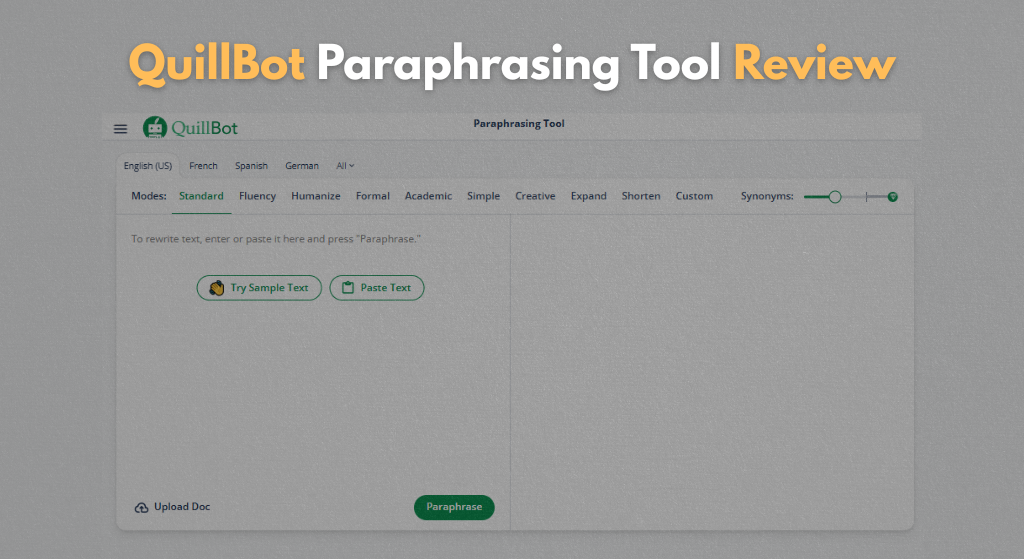1024x559 pixels.
Task: Open the Custom mode option
Action: click(694, 196)
